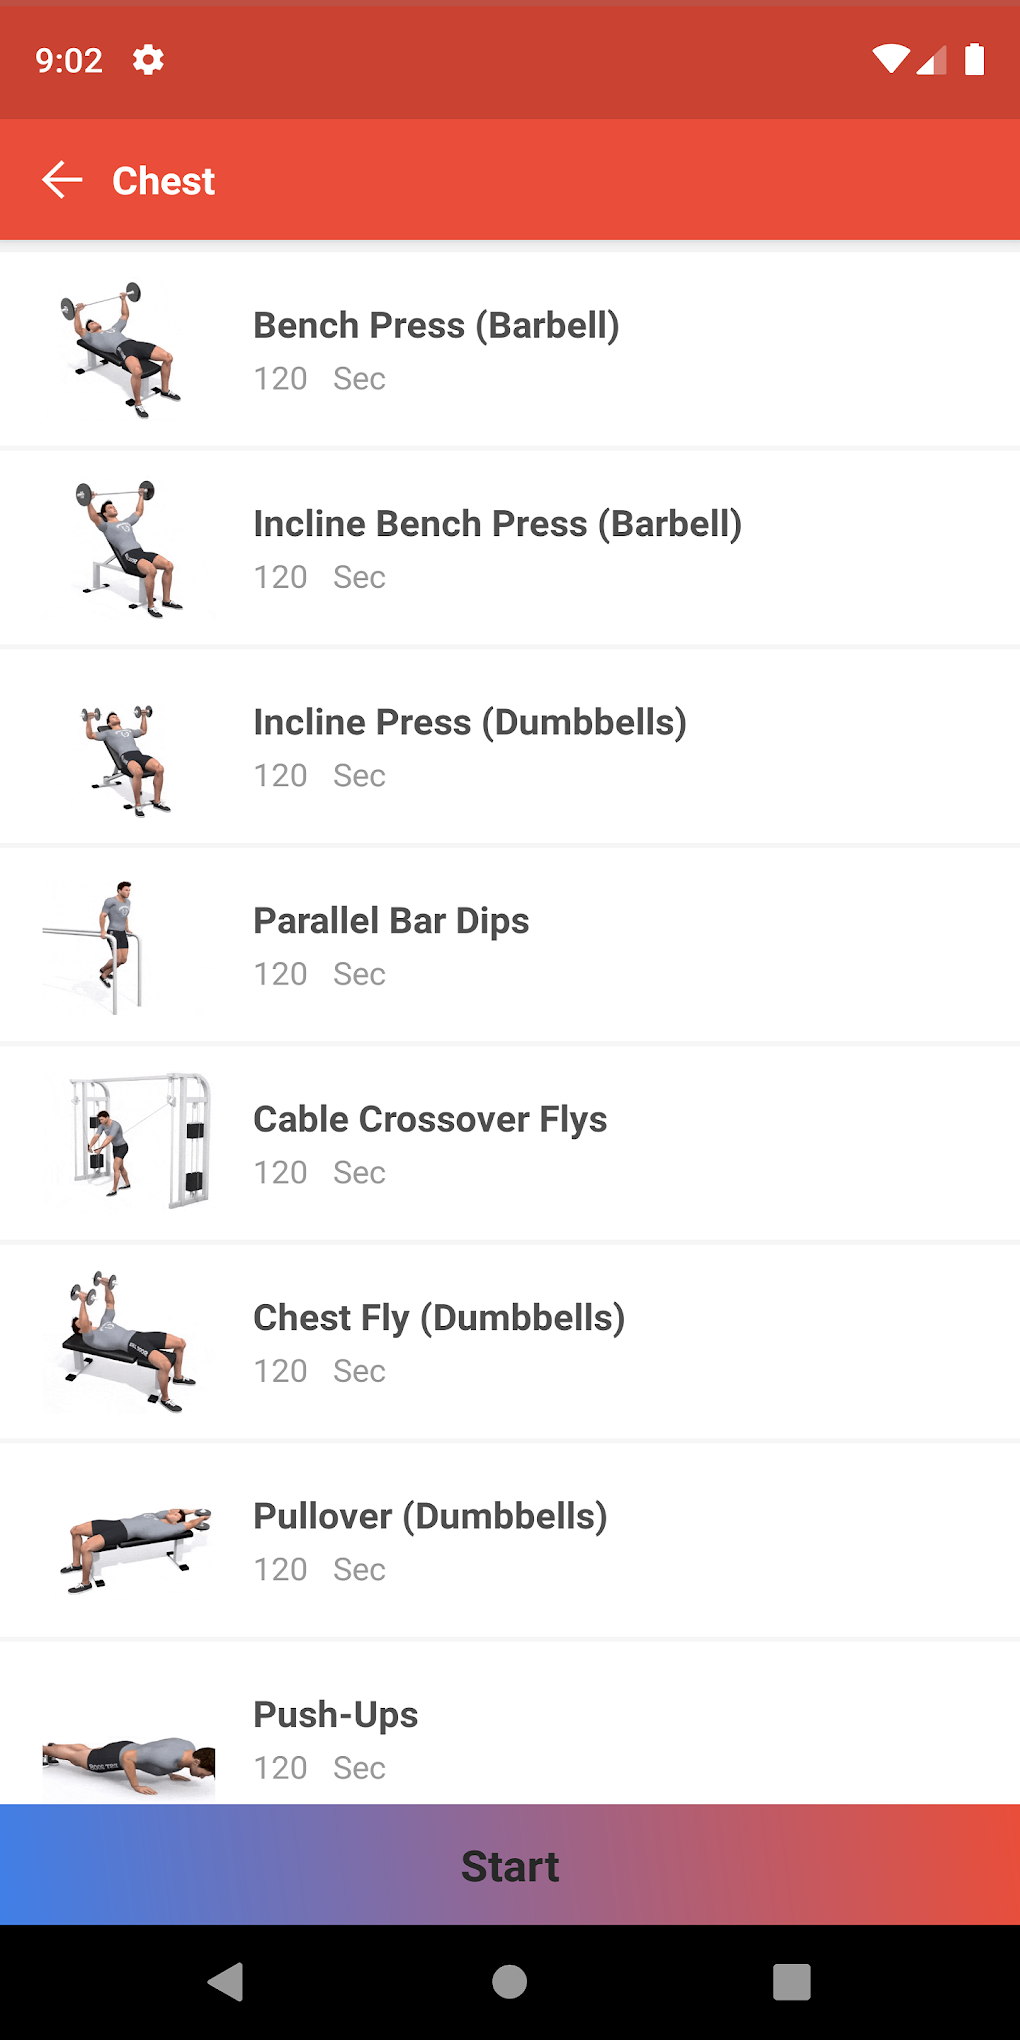Viewport: 1020px width, 2040px height.
Task: Choose the Parallel Bar Dips entry
Action: click(391, 921)
